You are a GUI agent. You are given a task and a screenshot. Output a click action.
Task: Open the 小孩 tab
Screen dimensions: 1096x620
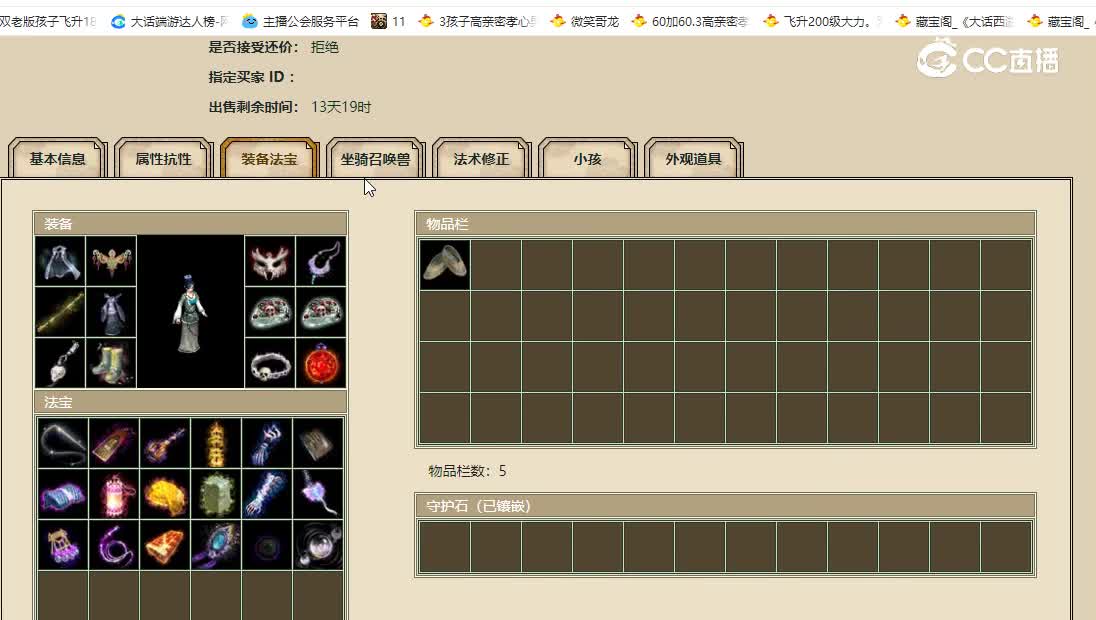pos(587,159)
